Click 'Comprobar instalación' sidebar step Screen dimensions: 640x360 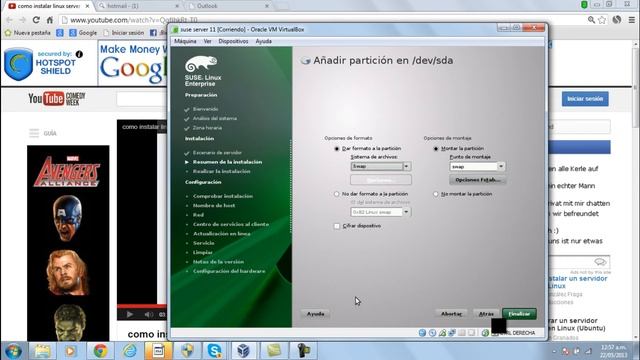pyautogui.click(x=223, y=196)
